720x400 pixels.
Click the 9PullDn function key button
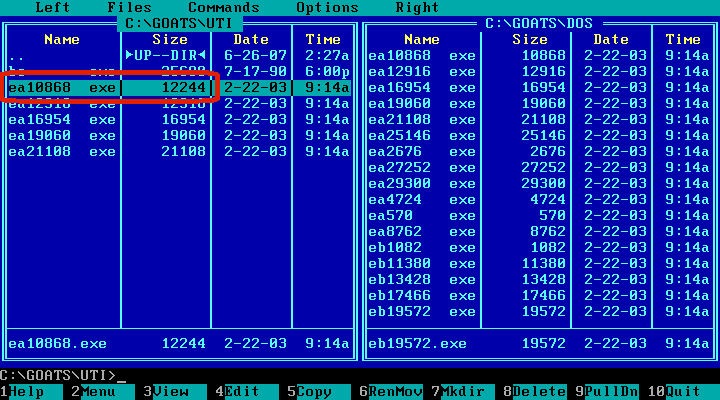607,392
